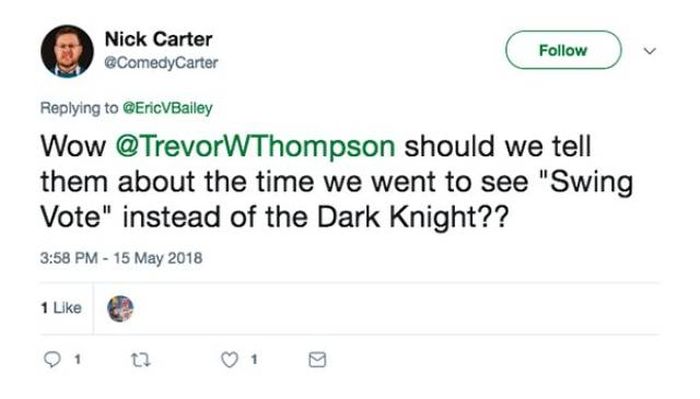Viewport: 700px width, 399px height.
Task: View the liker's small avatar
Action: click(x=121, y=308)
